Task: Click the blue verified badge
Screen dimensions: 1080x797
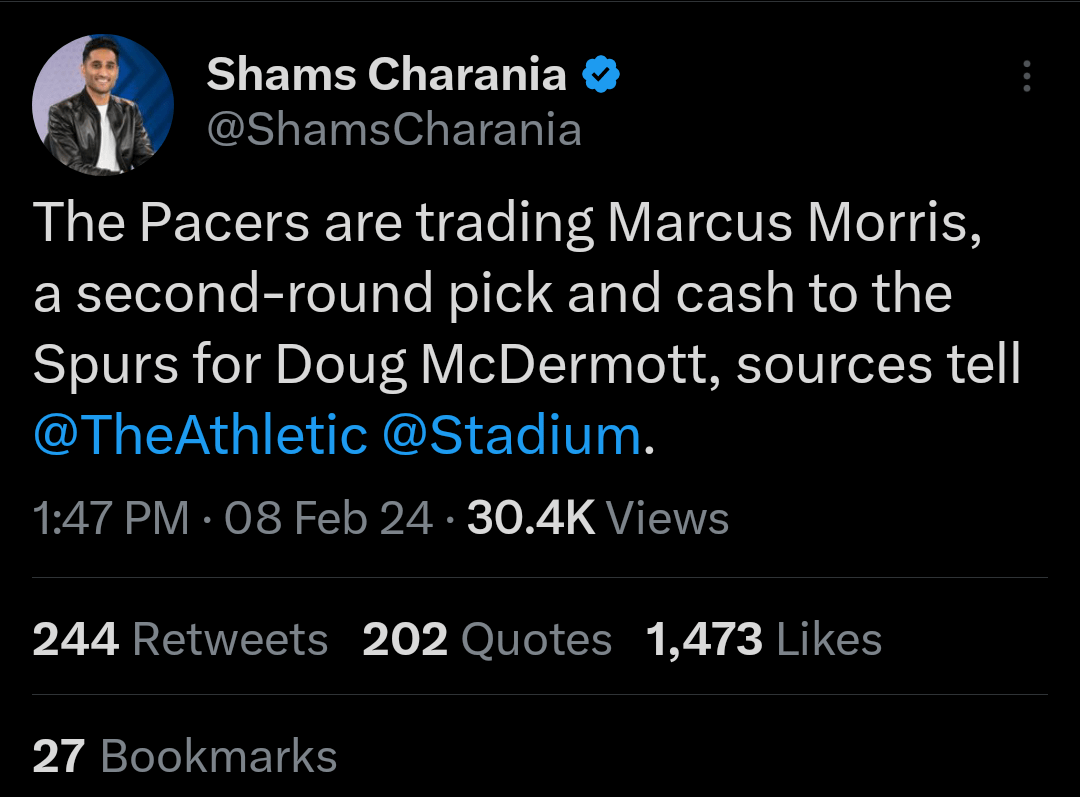Action: (600, 75)
